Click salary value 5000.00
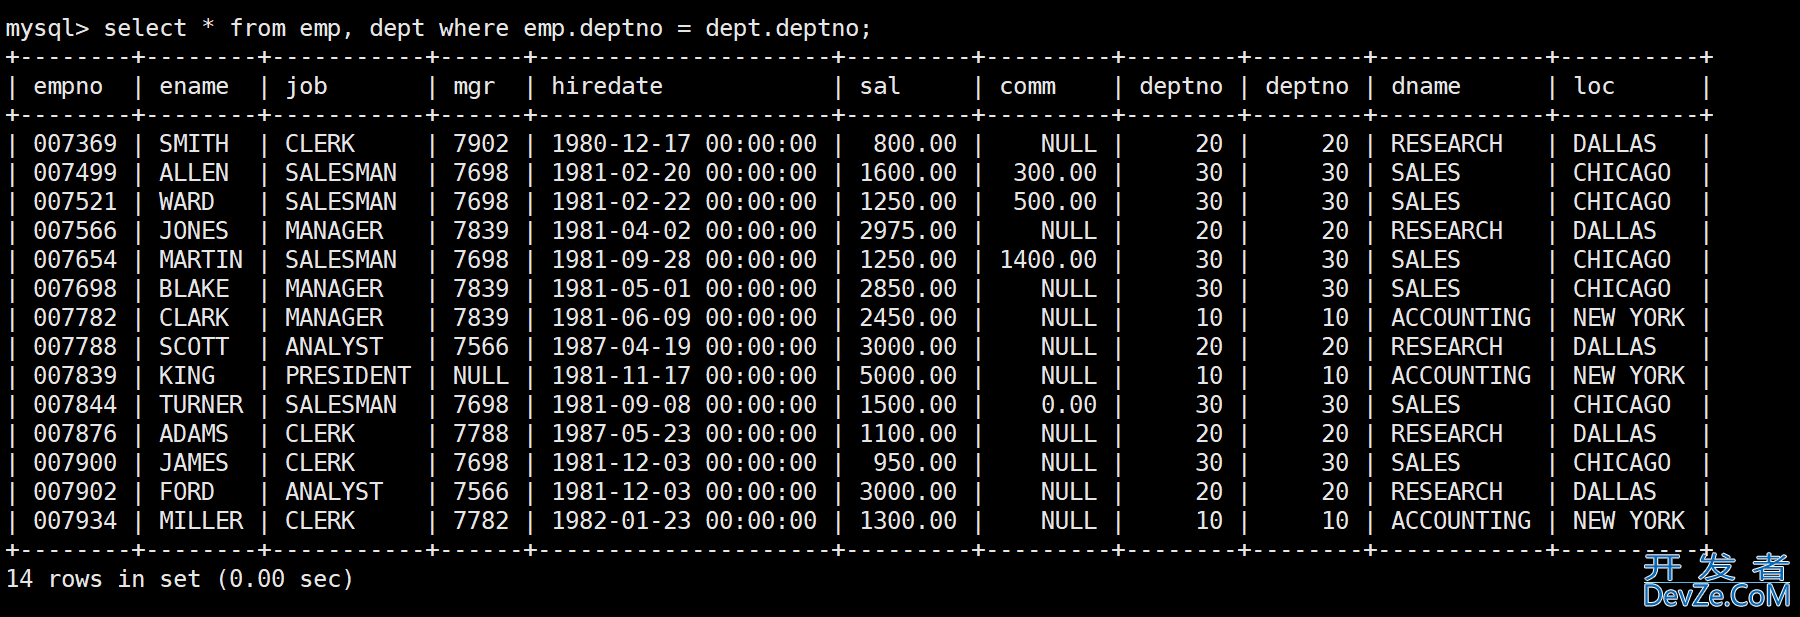The height and width of the screenshot is (617, 1800). (908, 376)
